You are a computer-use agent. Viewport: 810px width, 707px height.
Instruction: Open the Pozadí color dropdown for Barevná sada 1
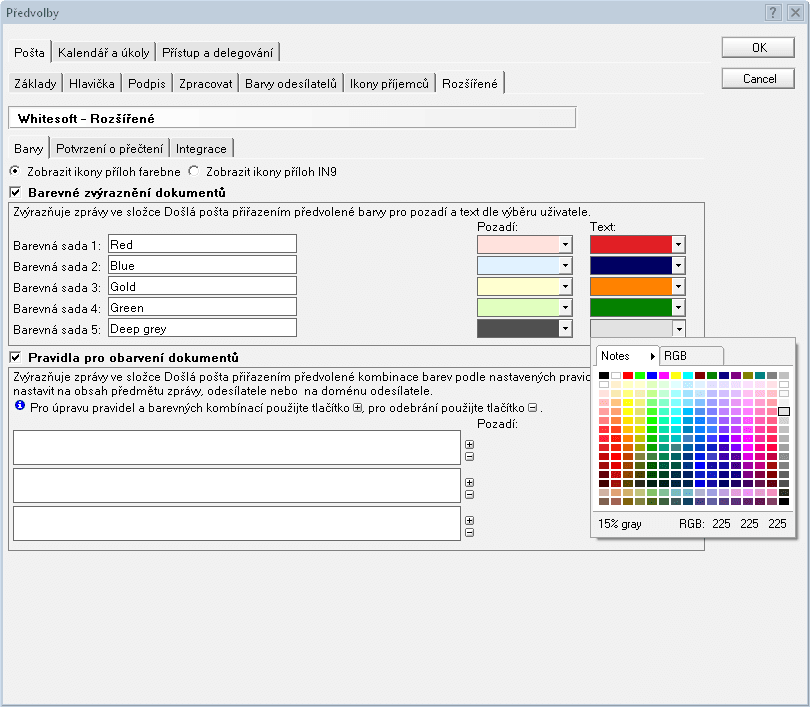565,244
